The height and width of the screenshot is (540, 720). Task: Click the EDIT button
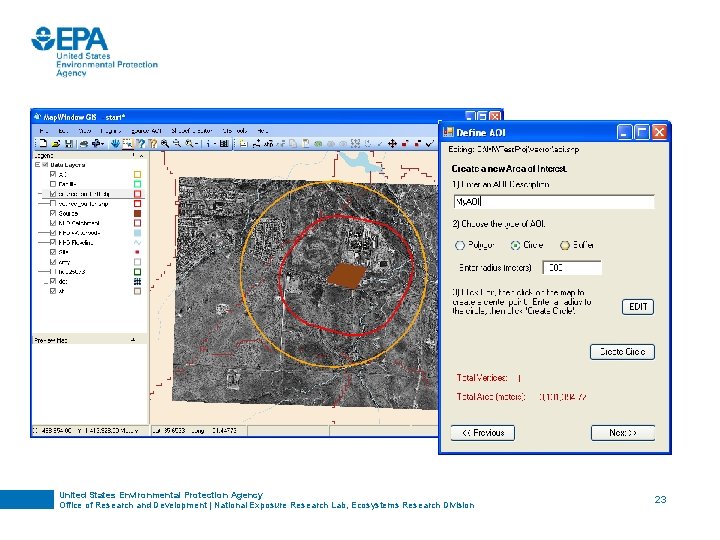click(638, 307)
